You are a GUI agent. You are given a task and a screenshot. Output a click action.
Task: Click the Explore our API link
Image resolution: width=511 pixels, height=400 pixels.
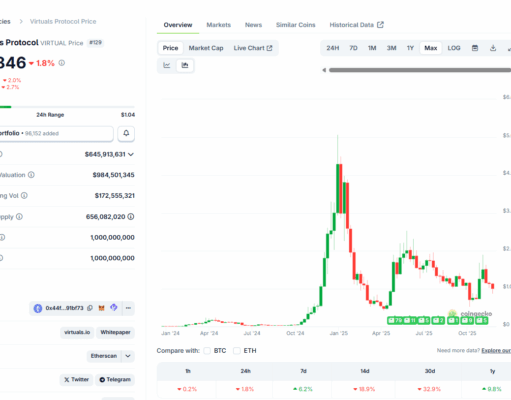pos(496,351)
